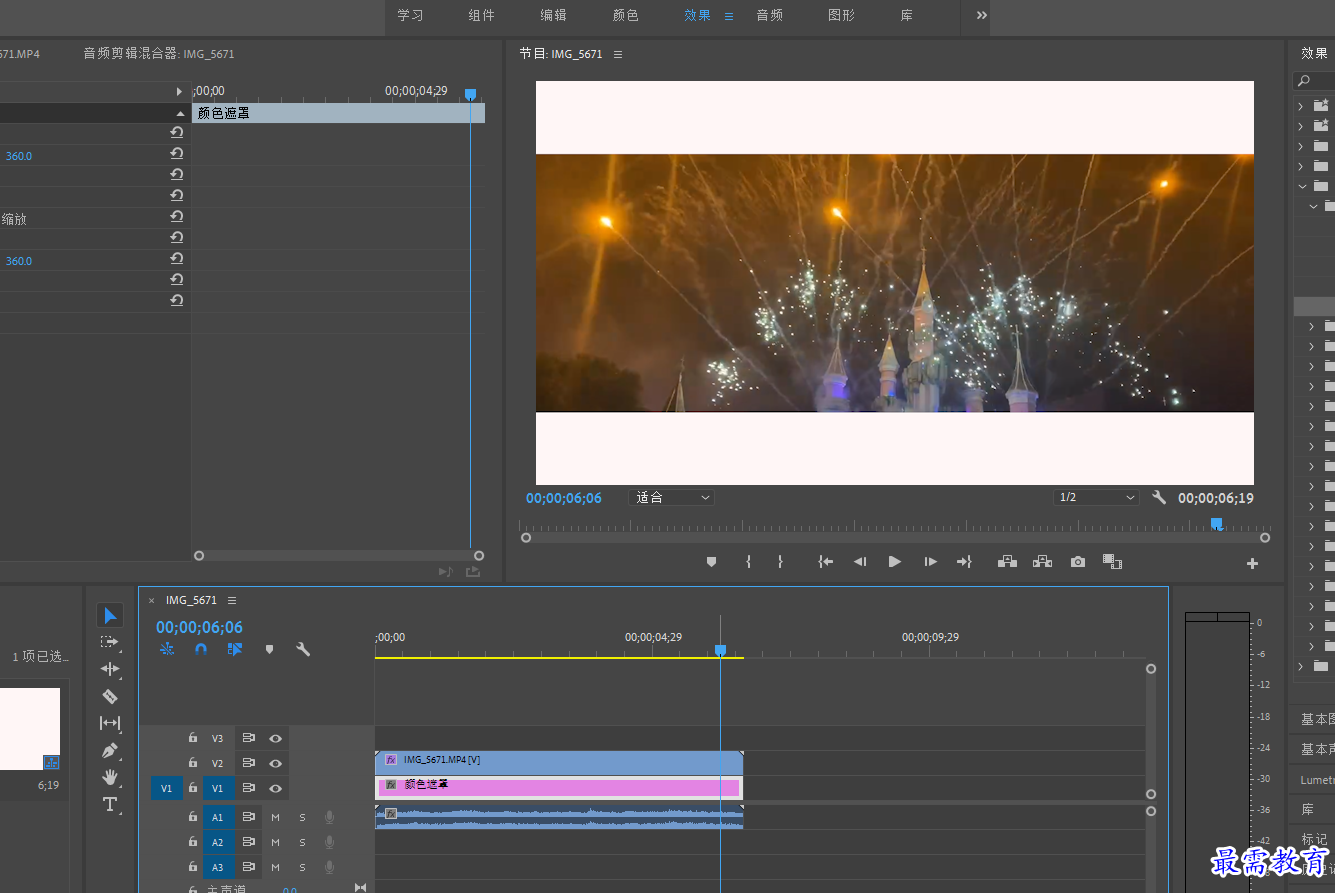Hide track V3 with eye icon
Image resolution: width=1335 pixels, height=893 pixels.
(x=275, y=738)
